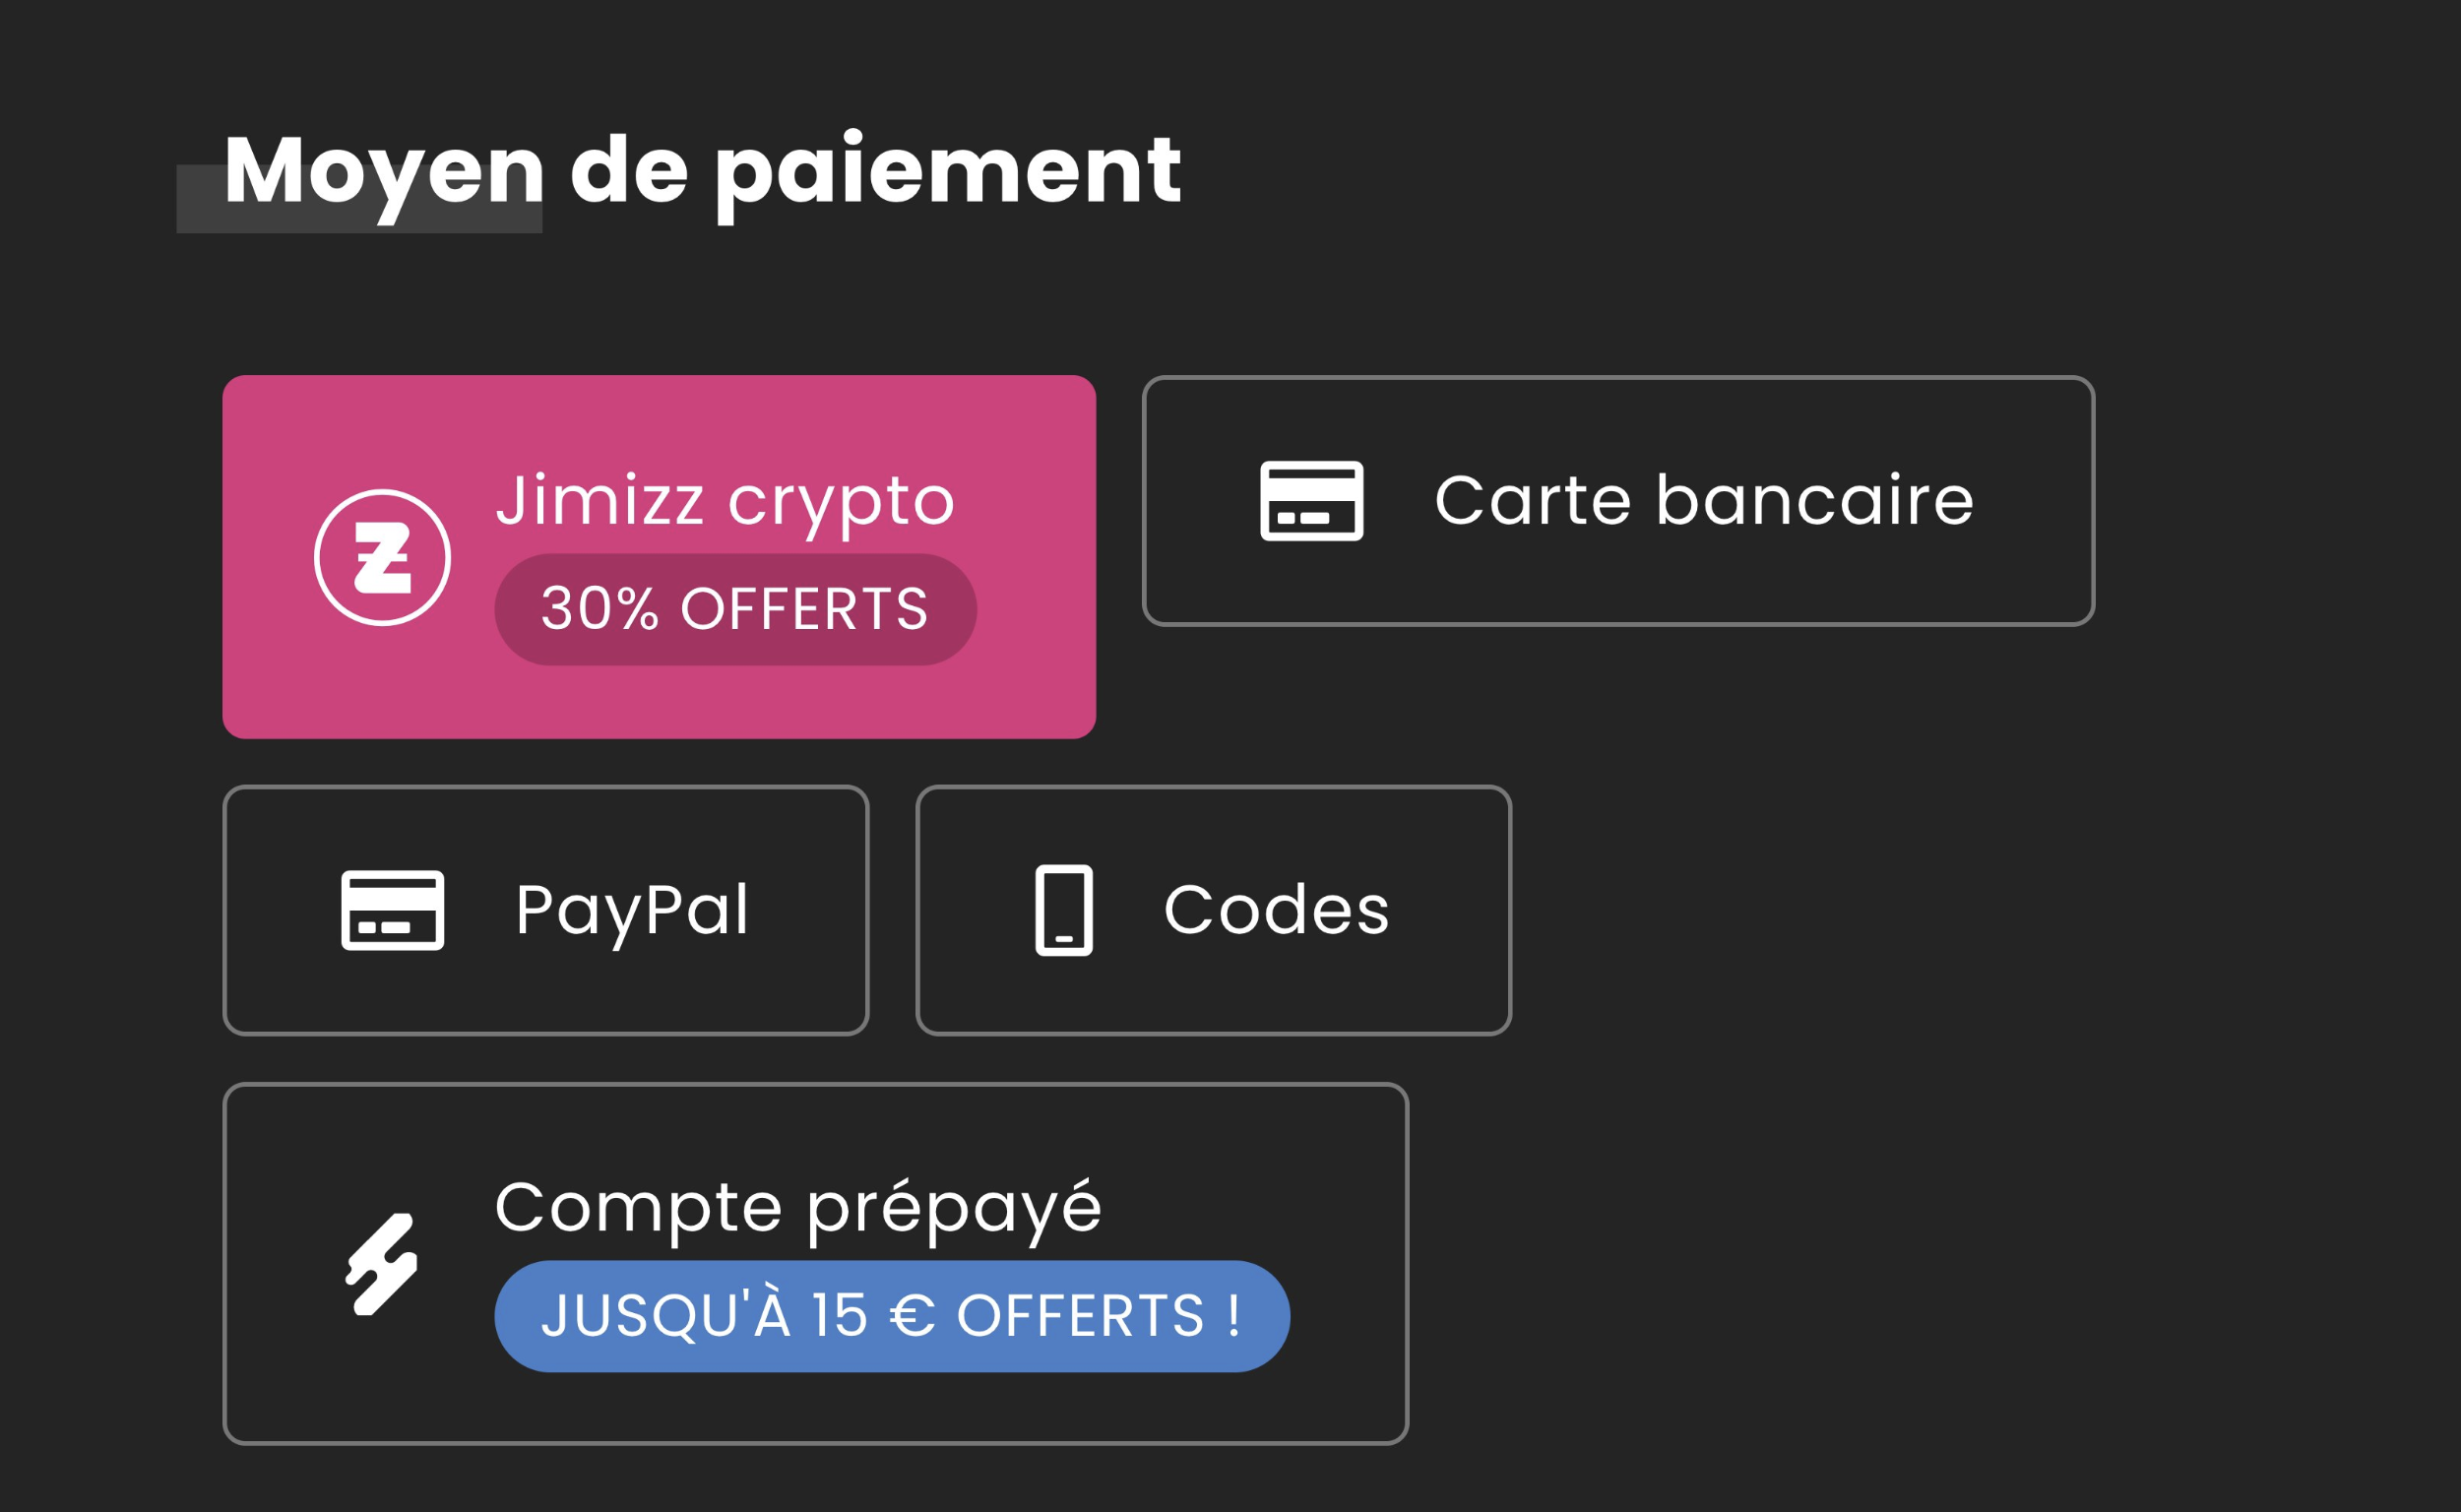
Task: Click the Compte prépayé logo icon
Action: coord(381,1264)
